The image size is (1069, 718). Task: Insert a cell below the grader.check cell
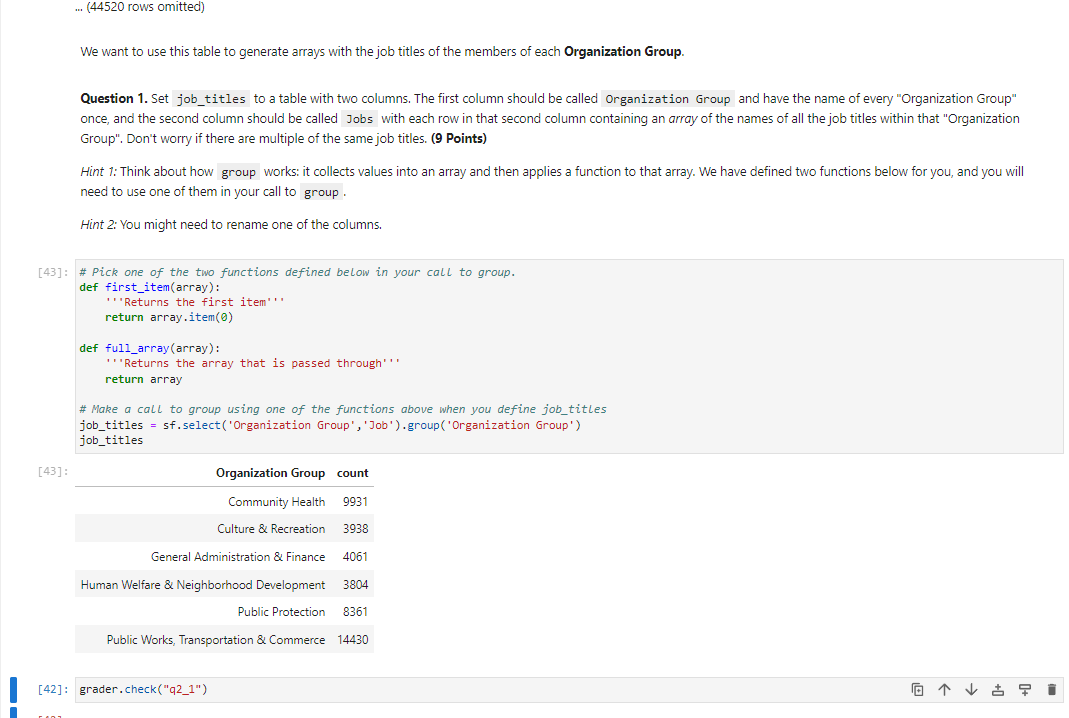click(1024, 689)
